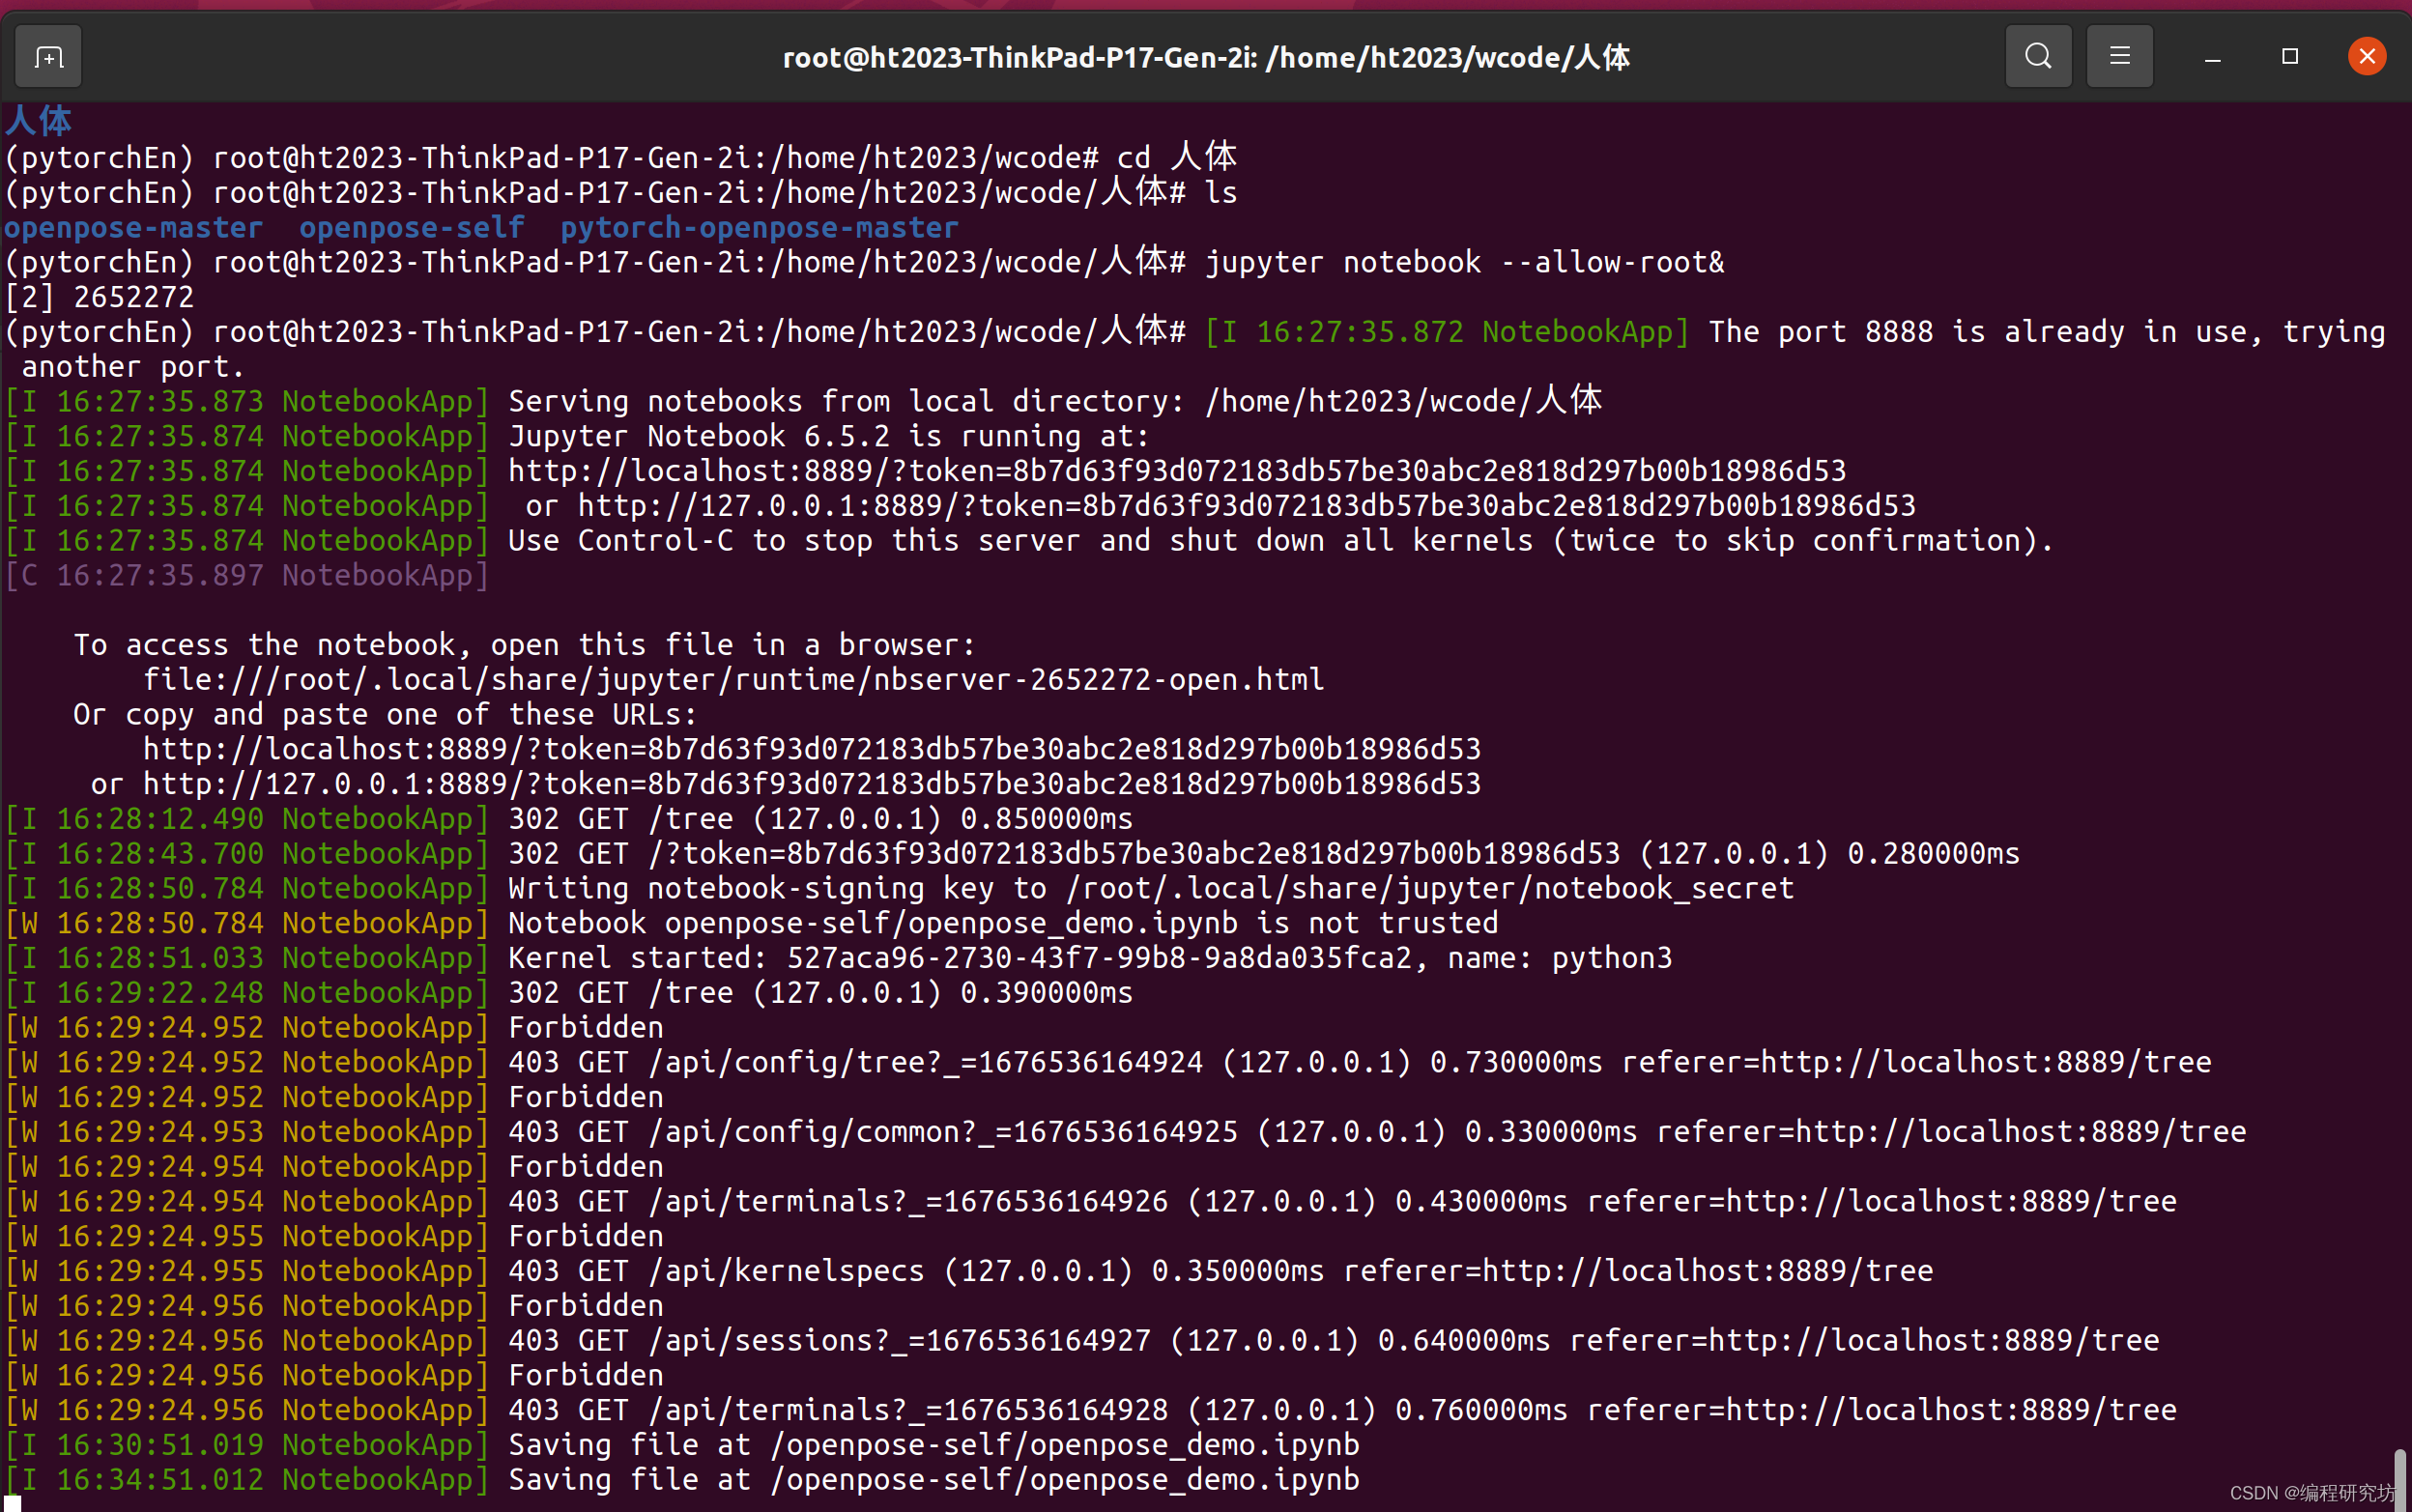The width and height of the screenshot is (2412, 1512).
Task: Click the pytorch-openpose-master directory name
Action: click(x=759, y=228)
